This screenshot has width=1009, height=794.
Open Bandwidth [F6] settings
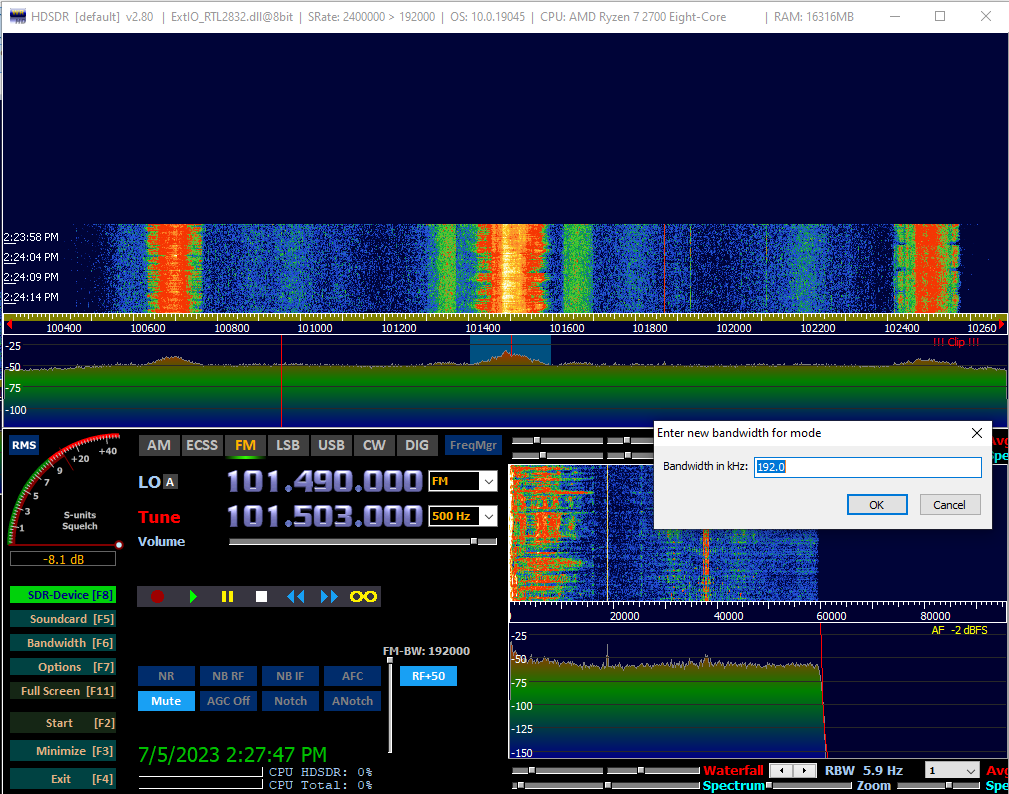pyautogui.click(x=63, y=643)
